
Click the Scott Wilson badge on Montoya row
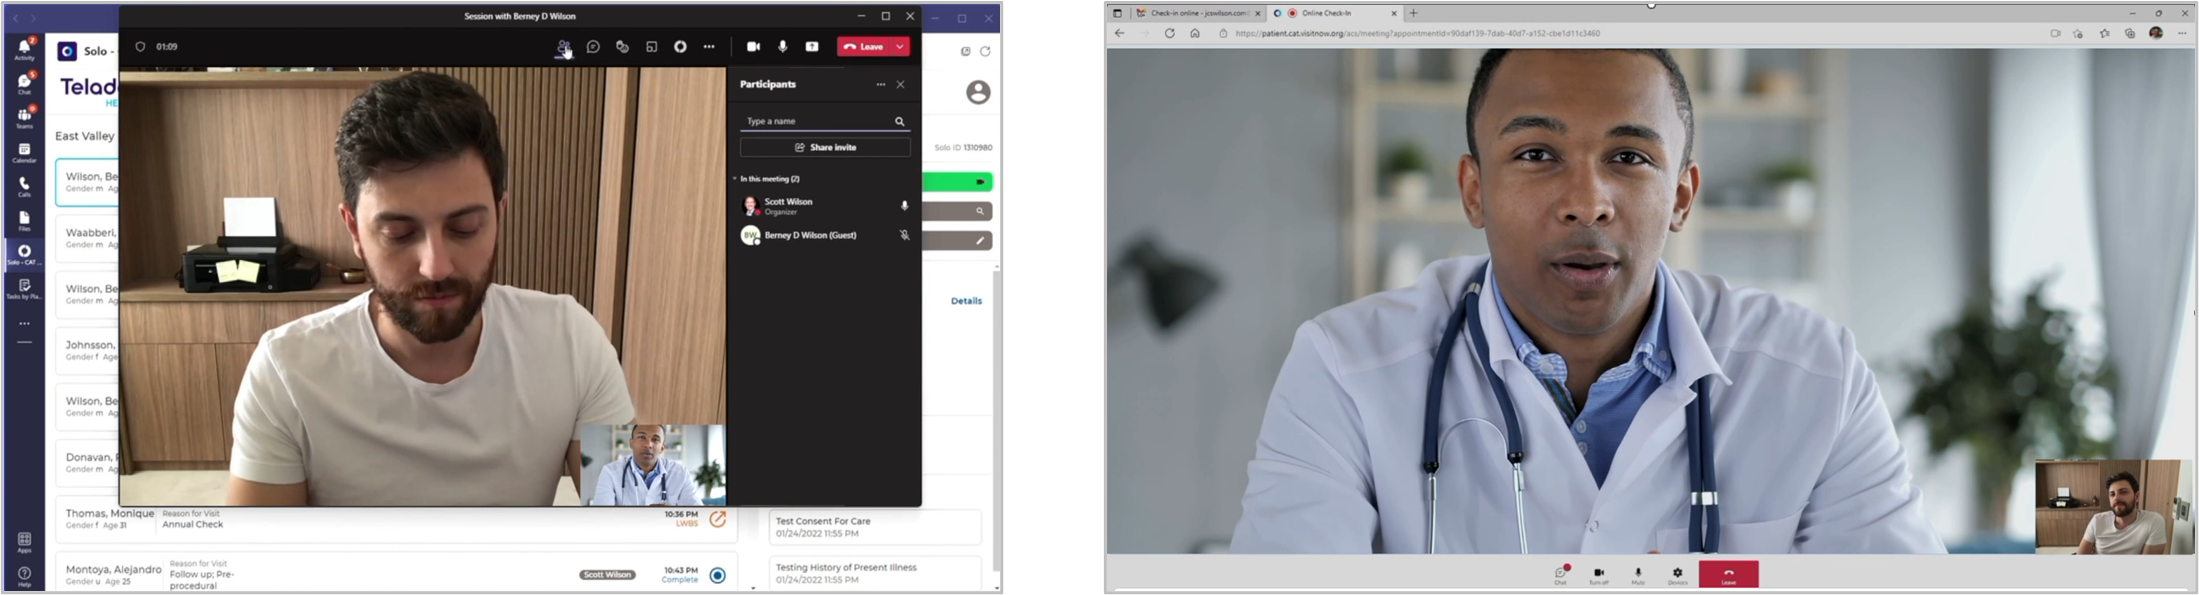pyautogui.click(x=607, y=575)
